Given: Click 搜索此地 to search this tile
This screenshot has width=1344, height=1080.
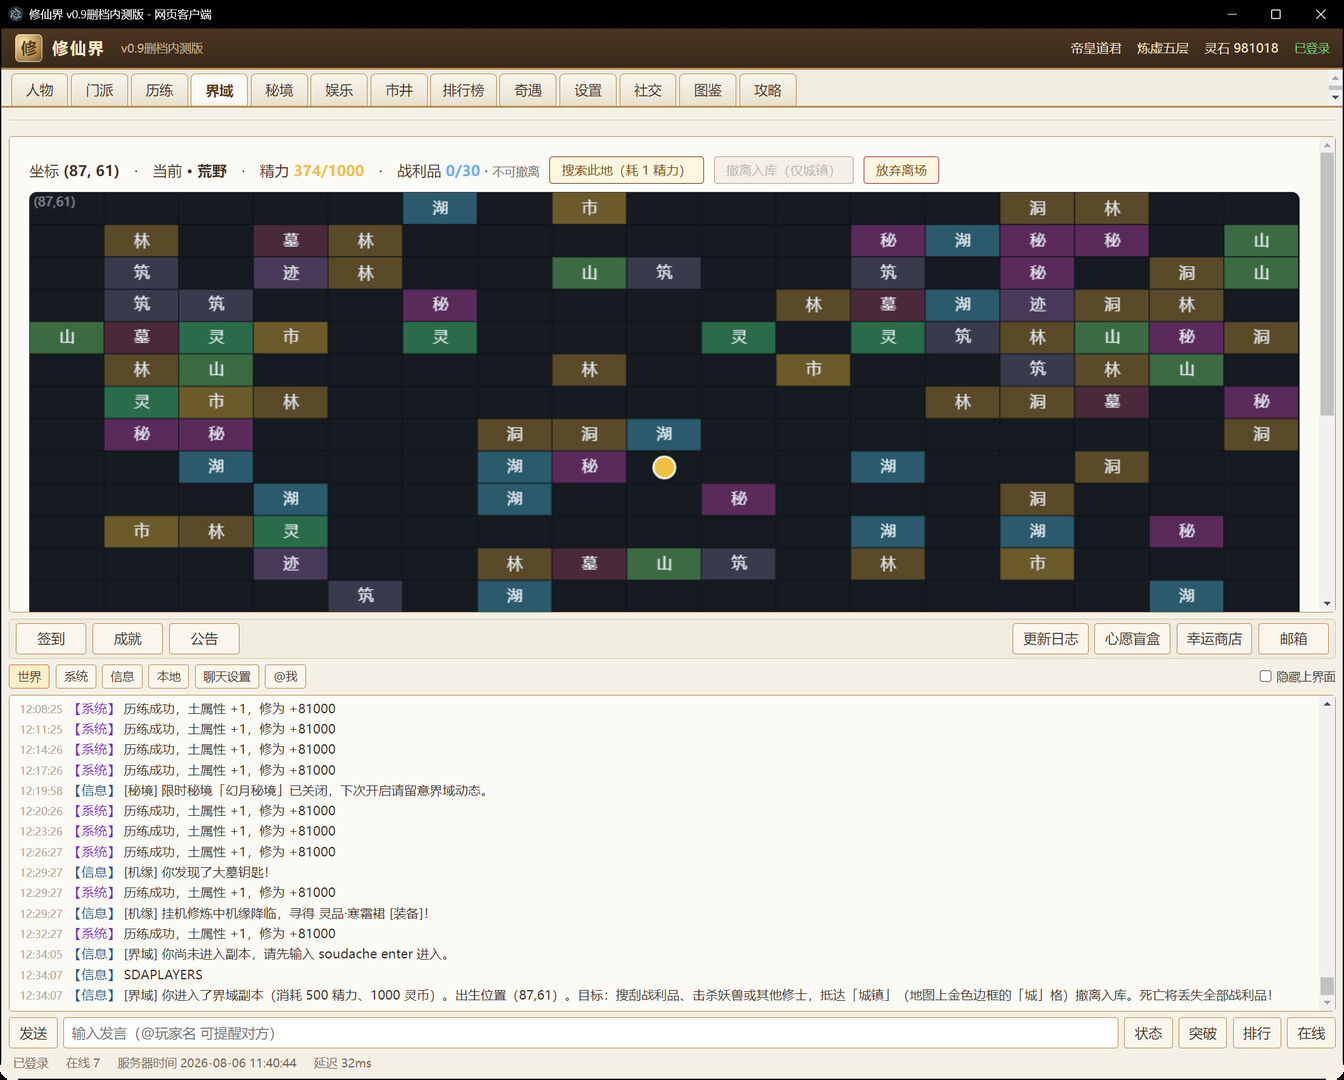Looking at the screenshot, I should point(626,170).
